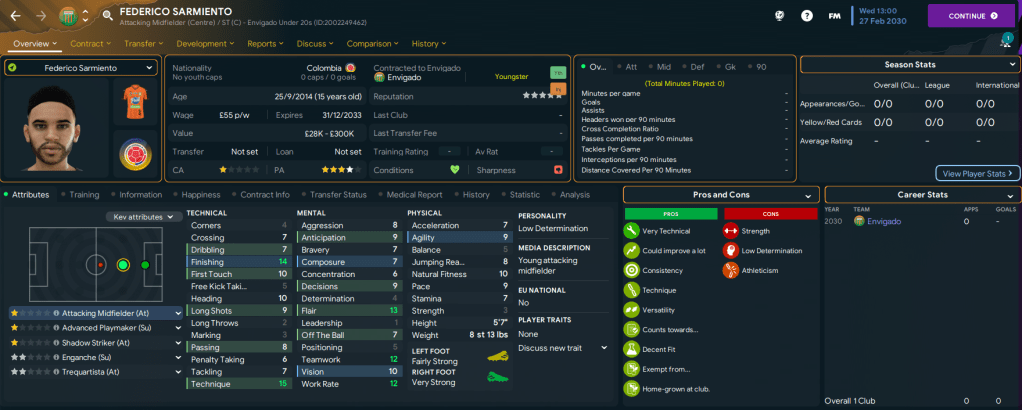Click View Player Stats button

coord(978,173)
